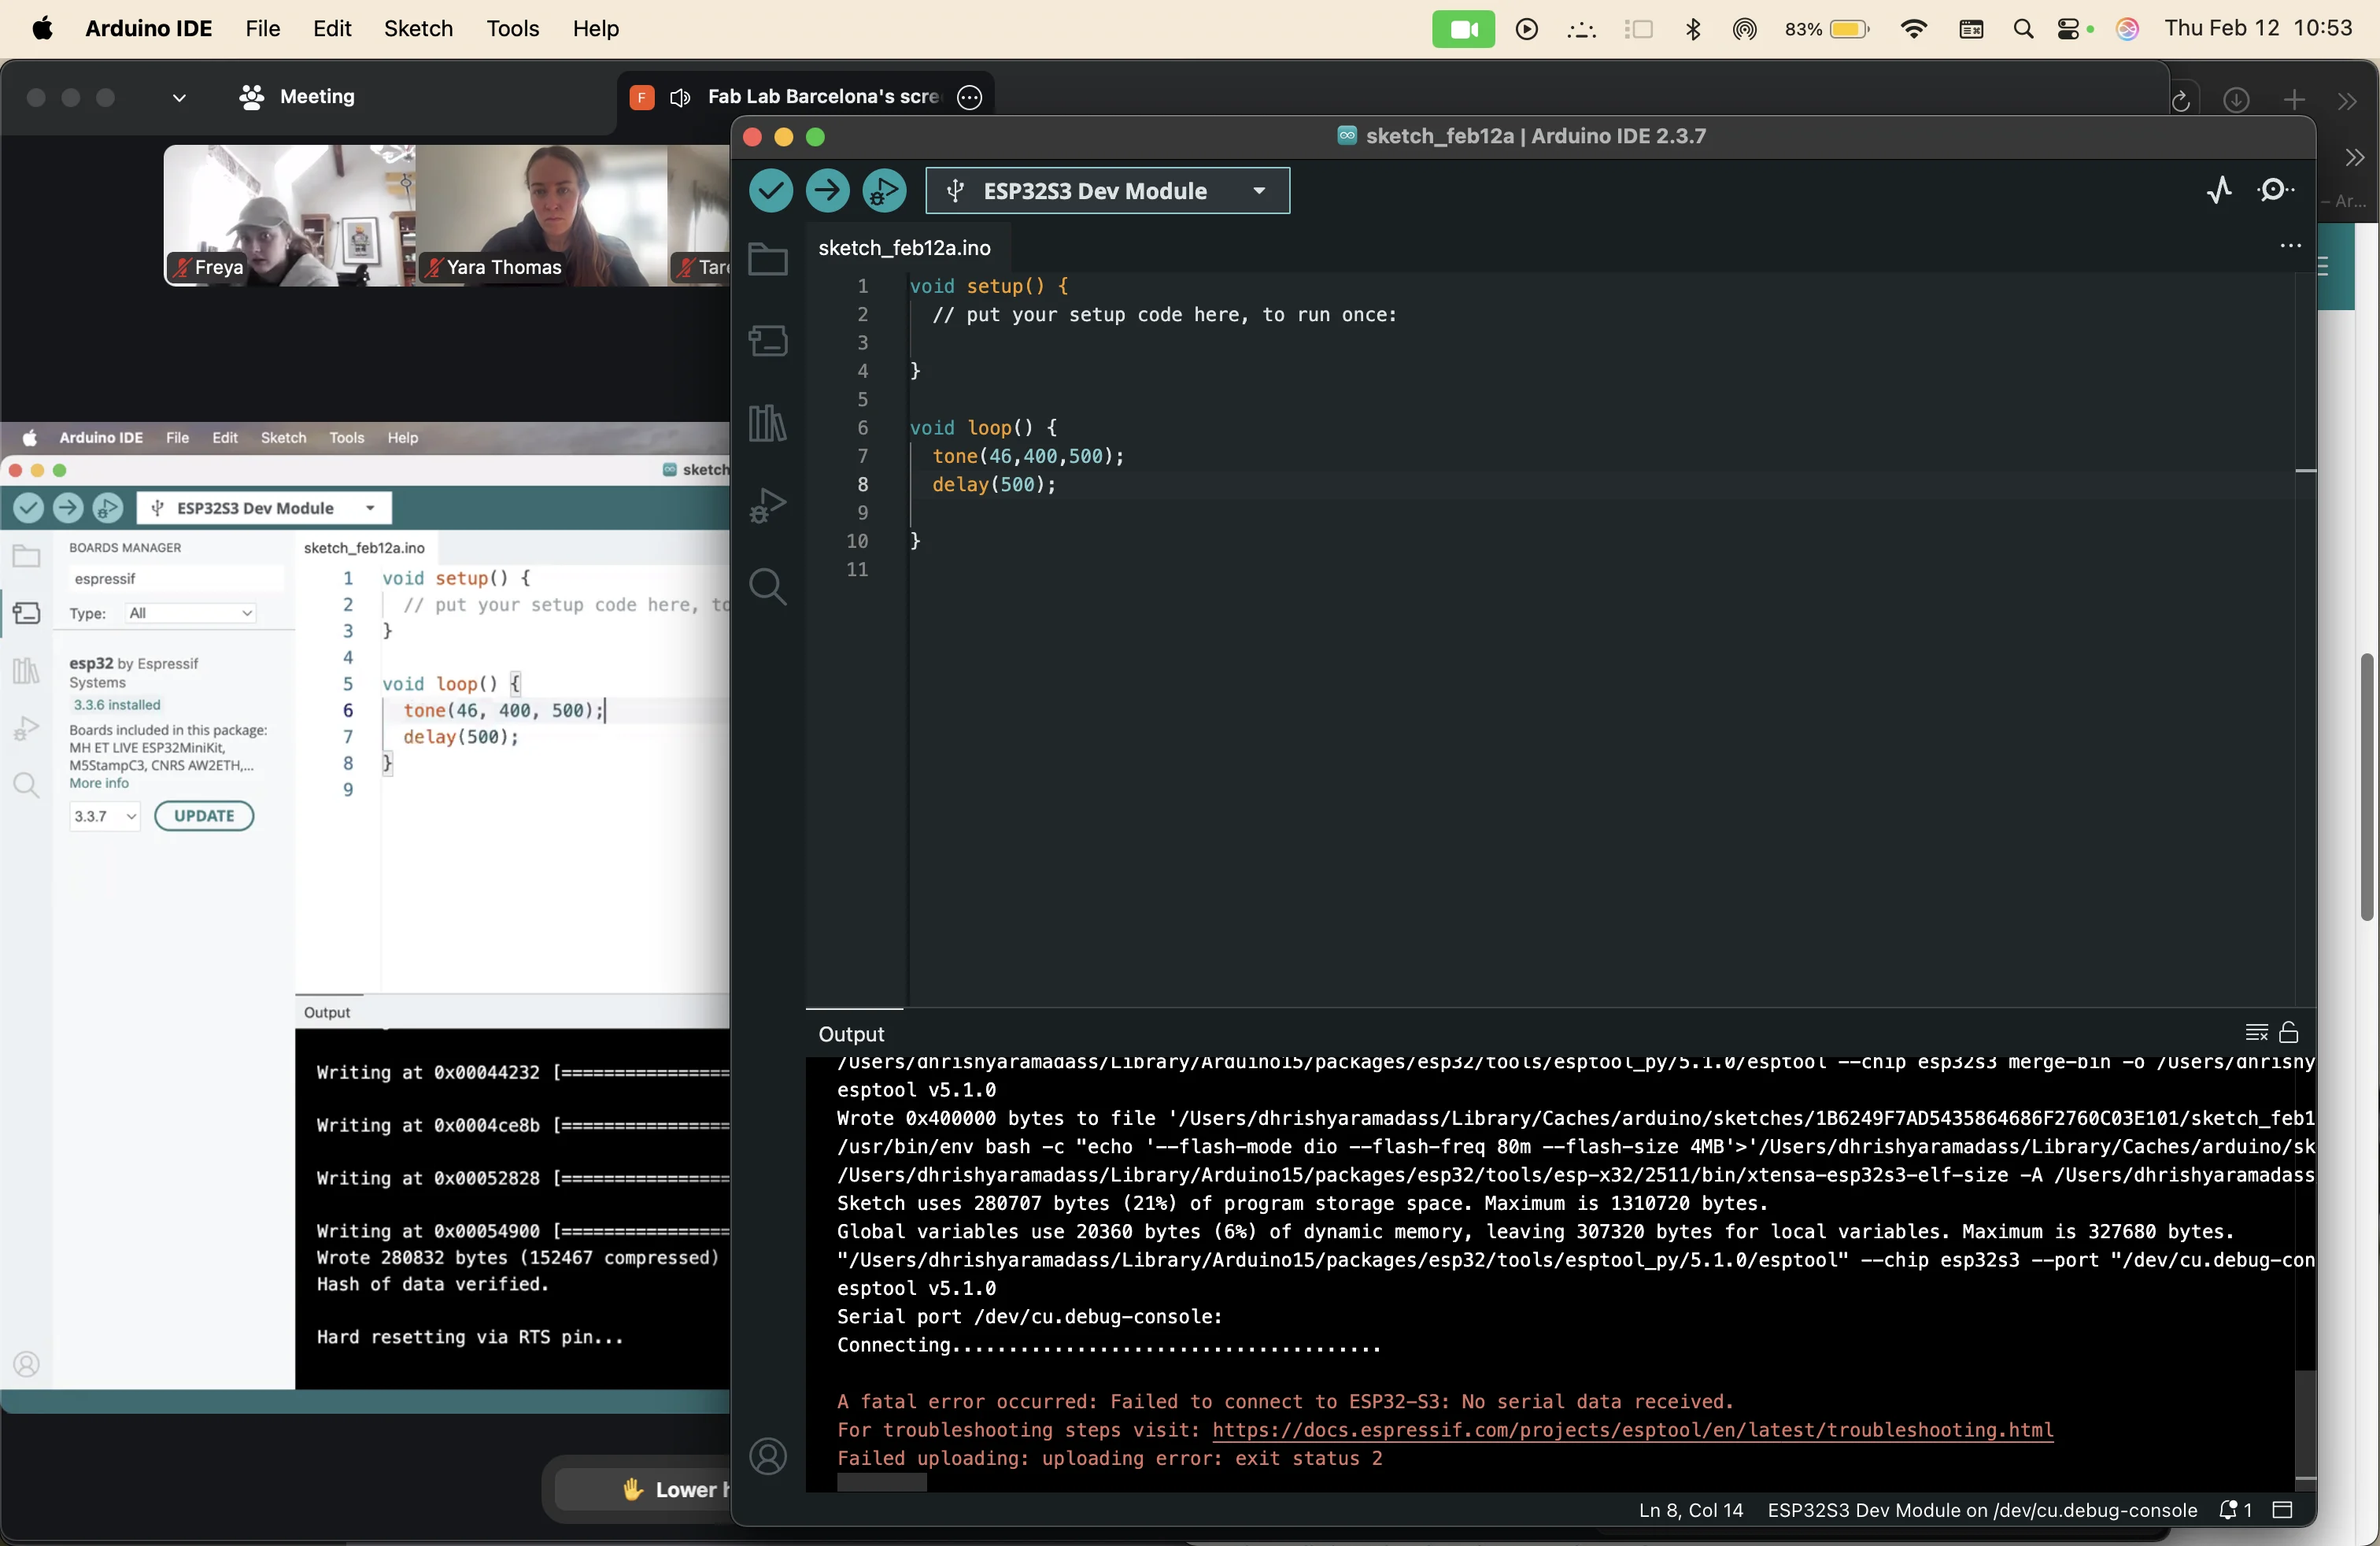The width and height of the screenshot is (2380, 1546).
Task: Open the editor tab's three-dot more menu
Action: click(x=2290, y=246)
